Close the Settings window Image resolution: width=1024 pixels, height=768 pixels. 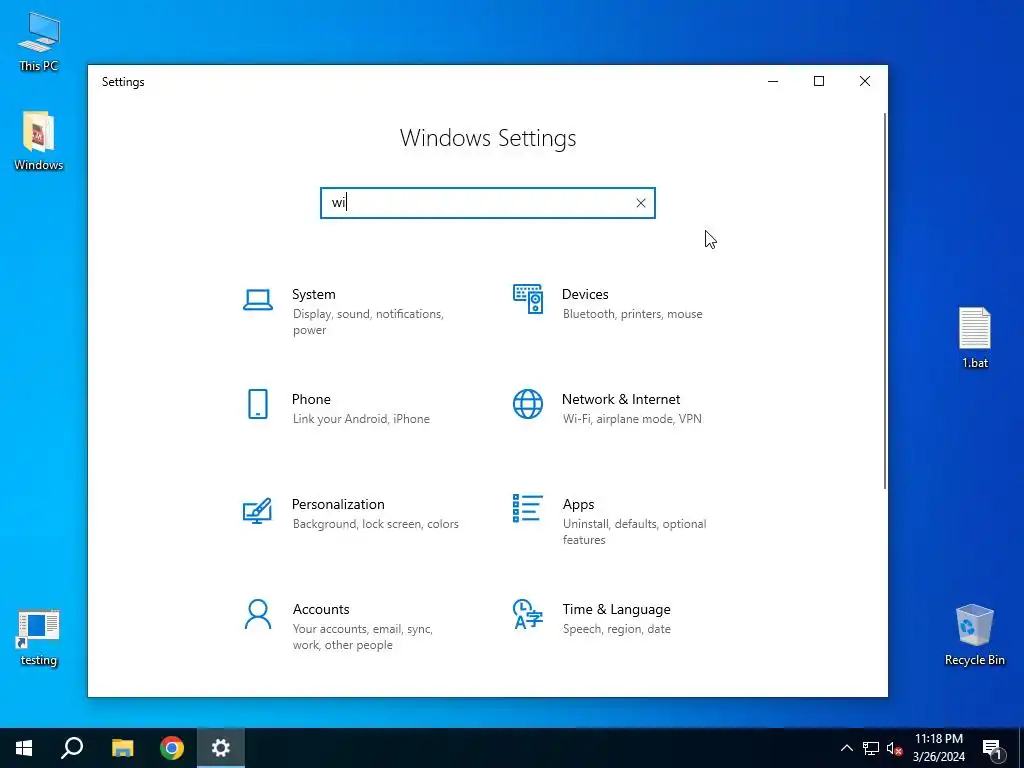(x=865, y=81)
